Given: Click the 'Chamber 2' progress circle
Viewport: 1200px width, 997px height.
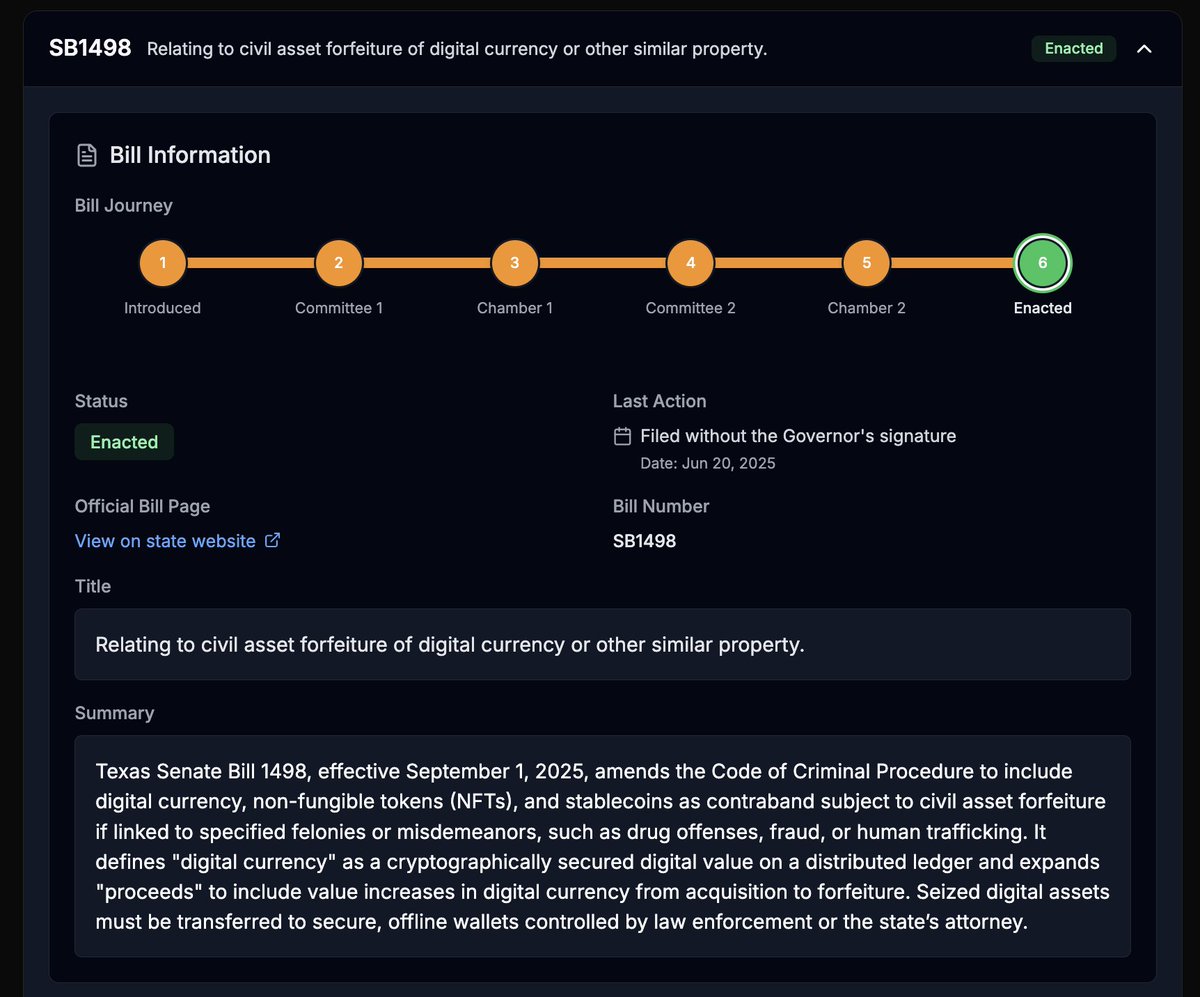Looking at the screenshot, I should 866,263.
